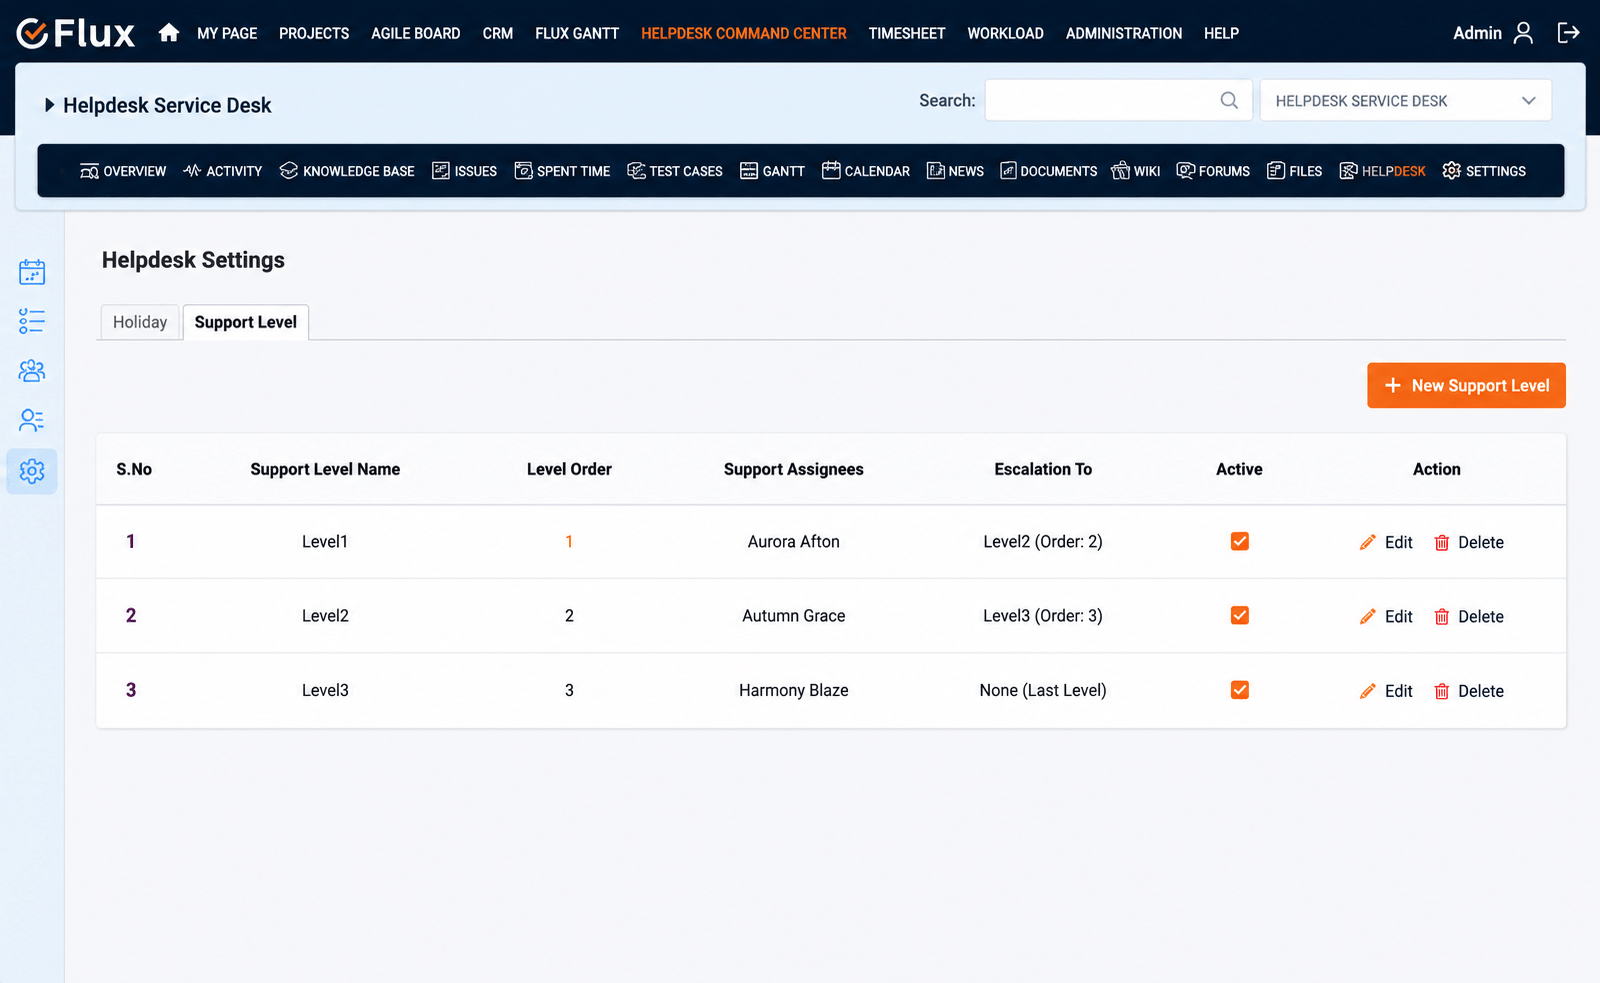
Task: Open FLUX GANTT menu
Action: [x=577, y=33]
